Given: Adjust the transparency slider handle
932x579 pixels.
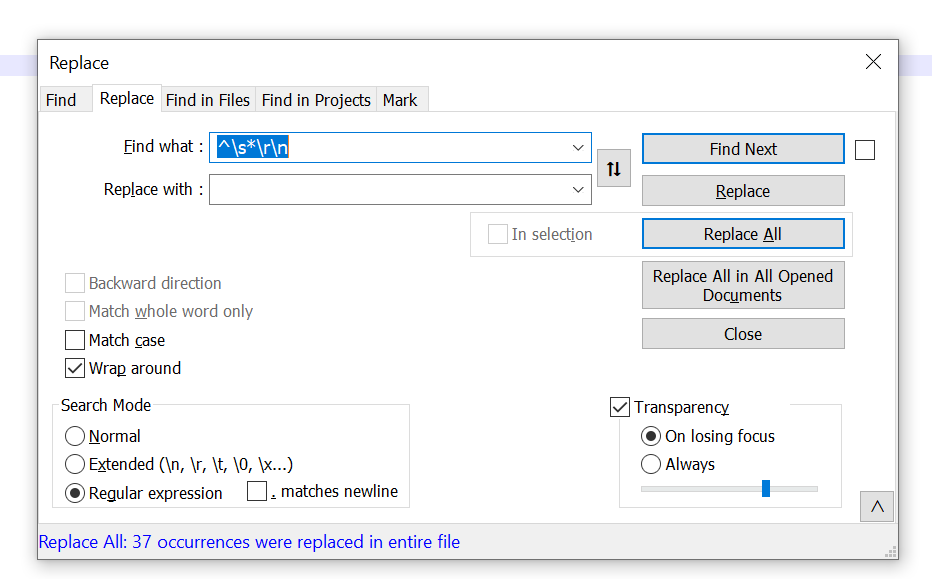Looking at the screenshot, I should pyautogui.click(x=766, y=488).
